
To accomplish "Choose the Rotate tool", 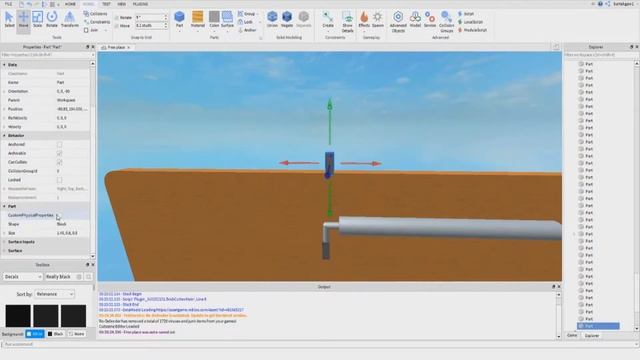I will (52, 19).
